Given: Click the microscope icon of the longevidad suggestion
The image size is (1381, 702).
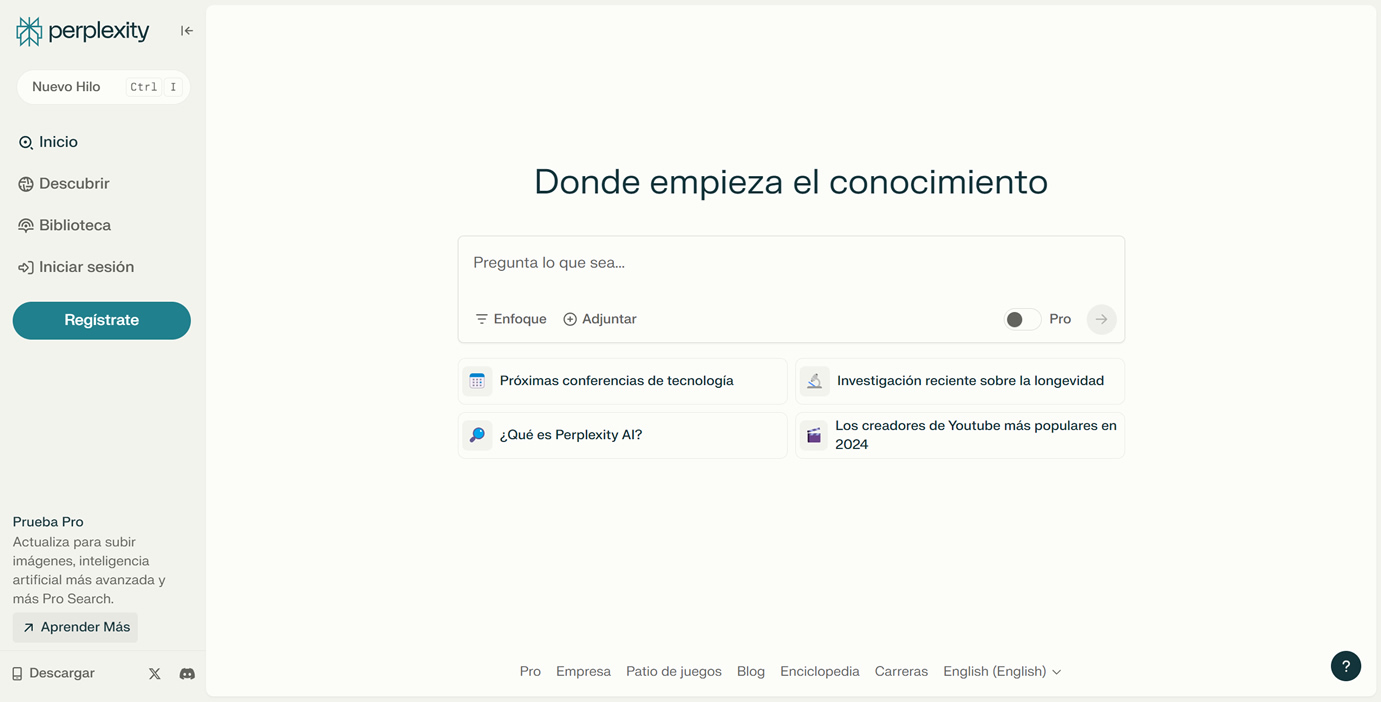Looking at the screenshot, I should [814, 381].
